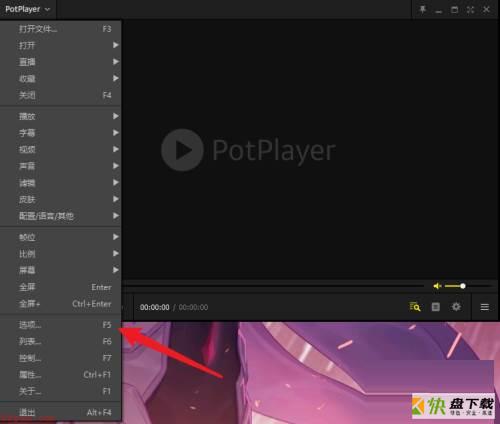Open 选项... (F5) preferences
Viewport: 500px width, 424px height.
(x=60, y=325)
